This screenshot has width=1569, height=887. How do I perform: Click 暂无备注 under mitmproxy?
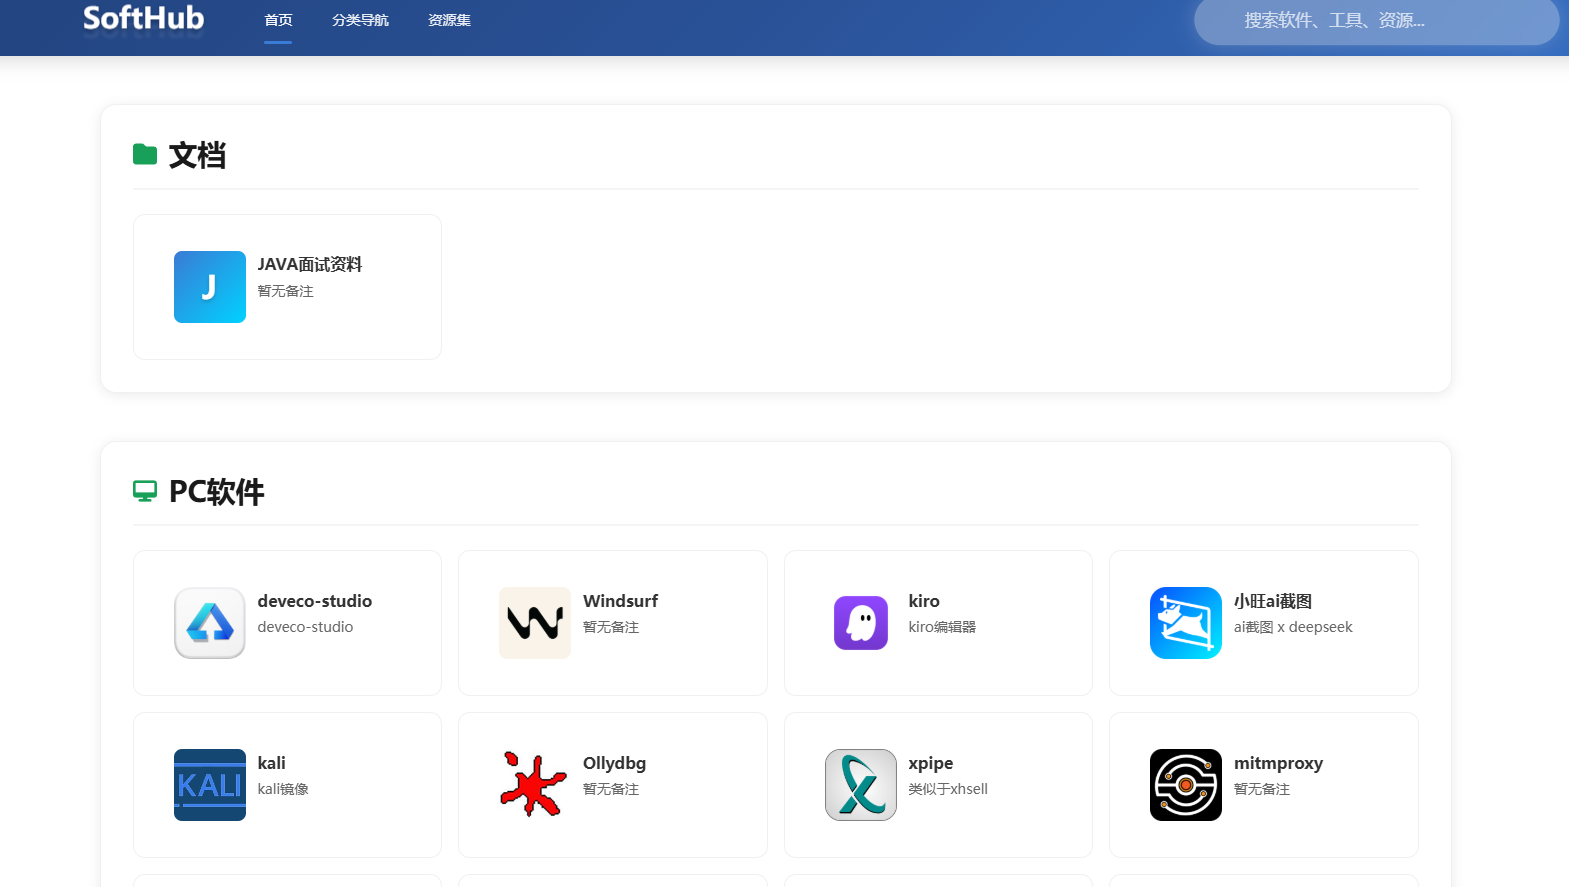(x=1262, y=789)
